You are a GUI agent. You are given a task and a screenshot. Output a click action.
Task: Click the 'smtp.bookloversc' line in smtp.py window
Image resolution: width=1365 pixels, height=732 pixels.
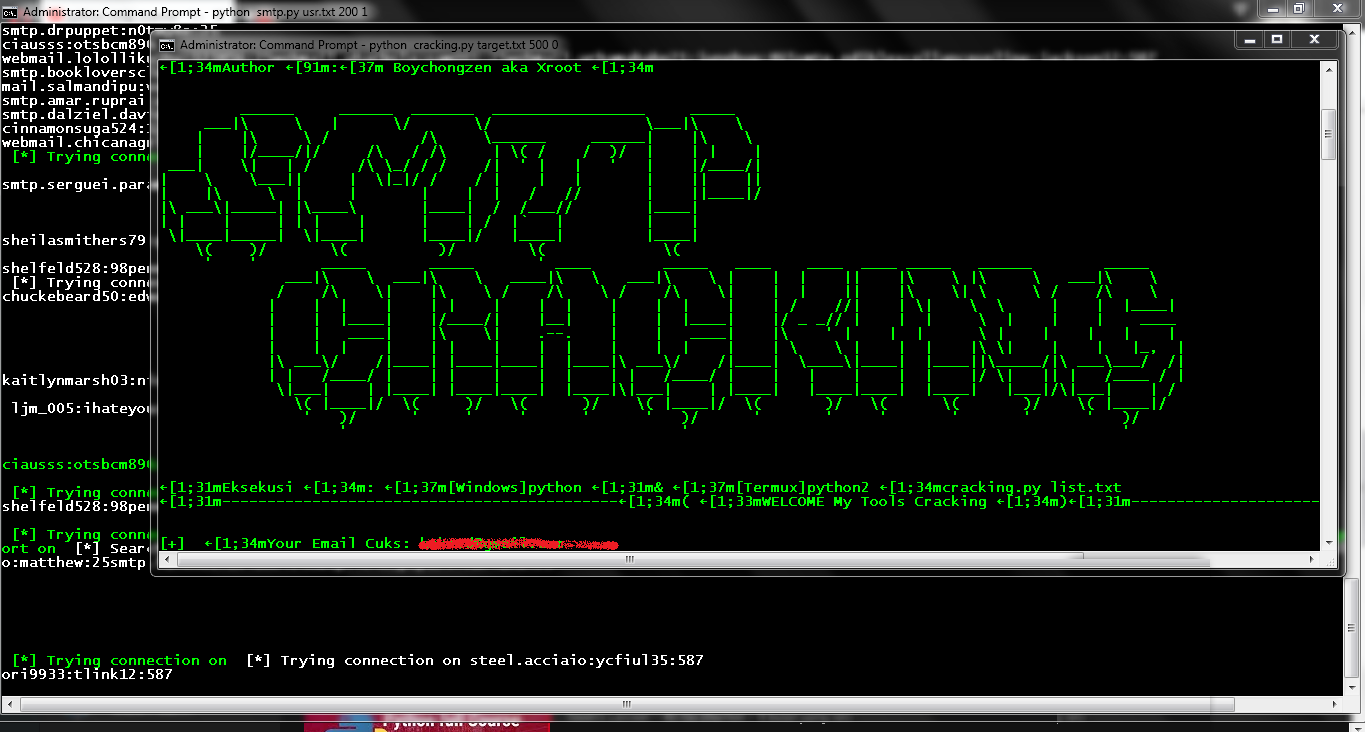tap(76, 73)
